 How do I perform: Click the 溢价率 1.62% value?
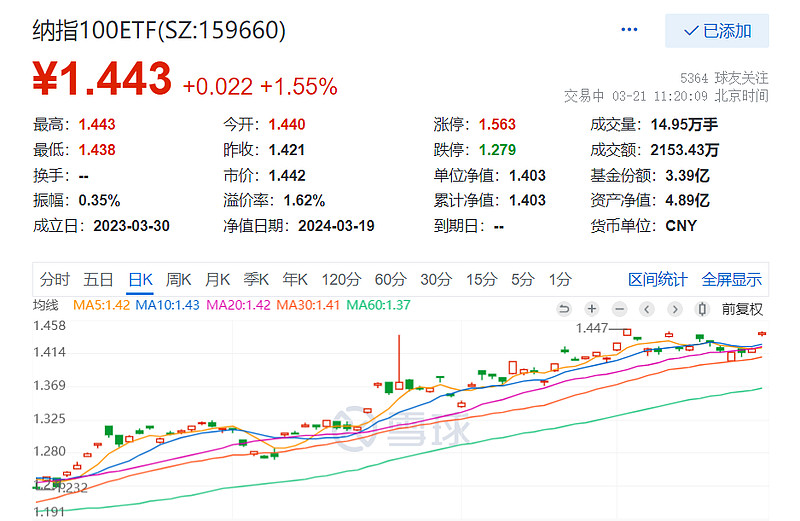click(304, 201)
